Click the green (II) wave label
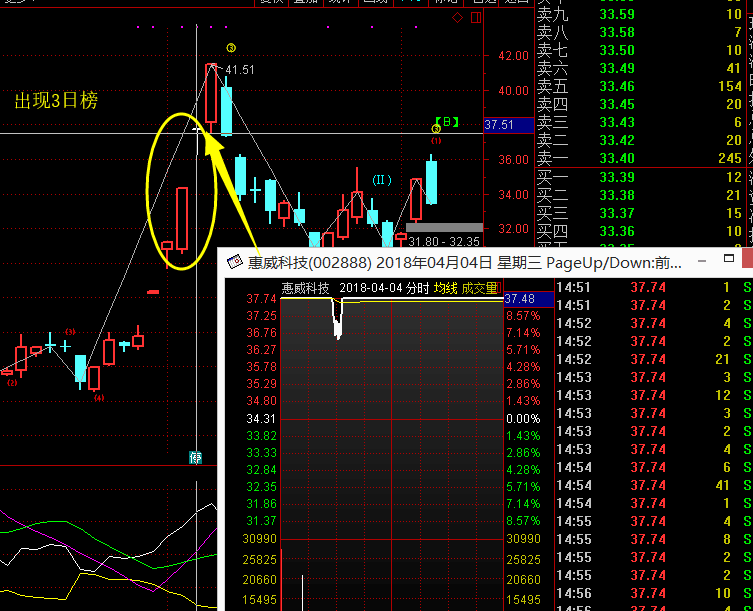Viewport: 753px width, 611px height. (x=382, y=180)
